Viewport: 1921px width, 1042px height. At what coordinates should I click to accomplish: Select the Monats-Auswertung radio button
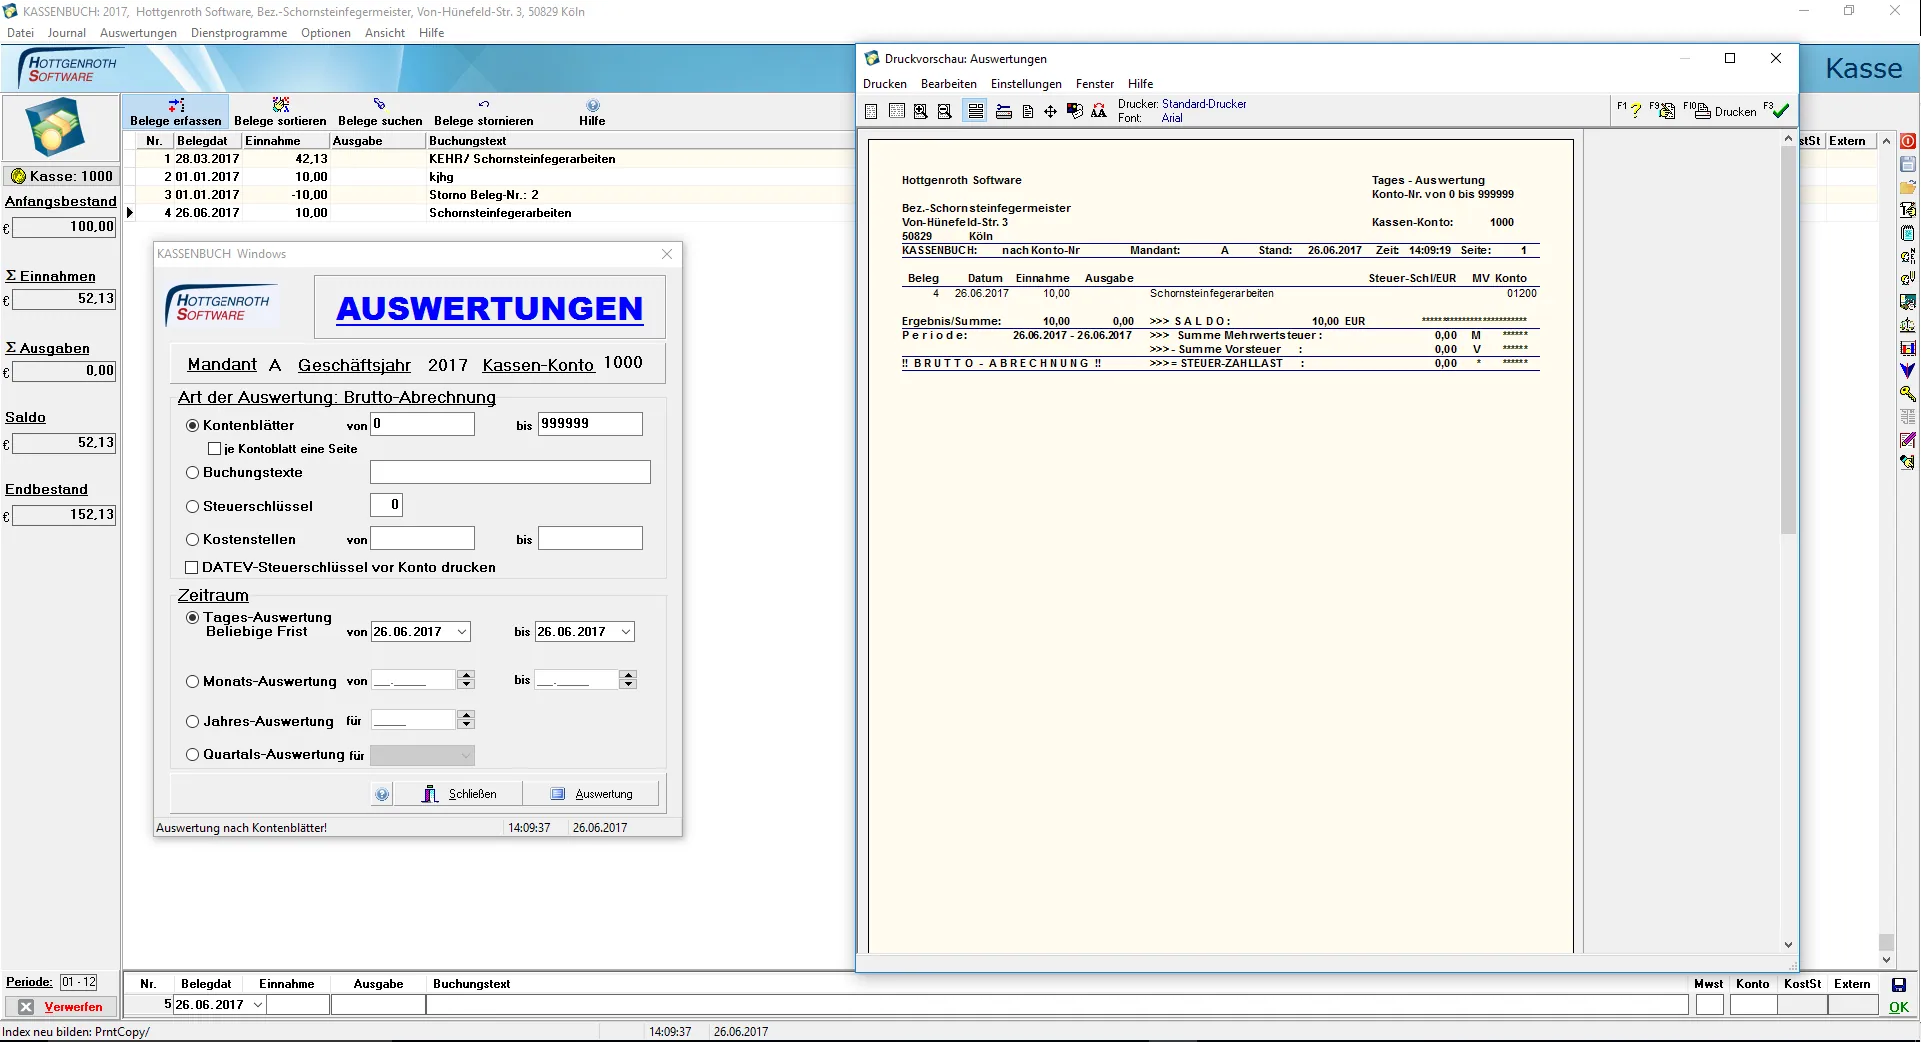193,682
